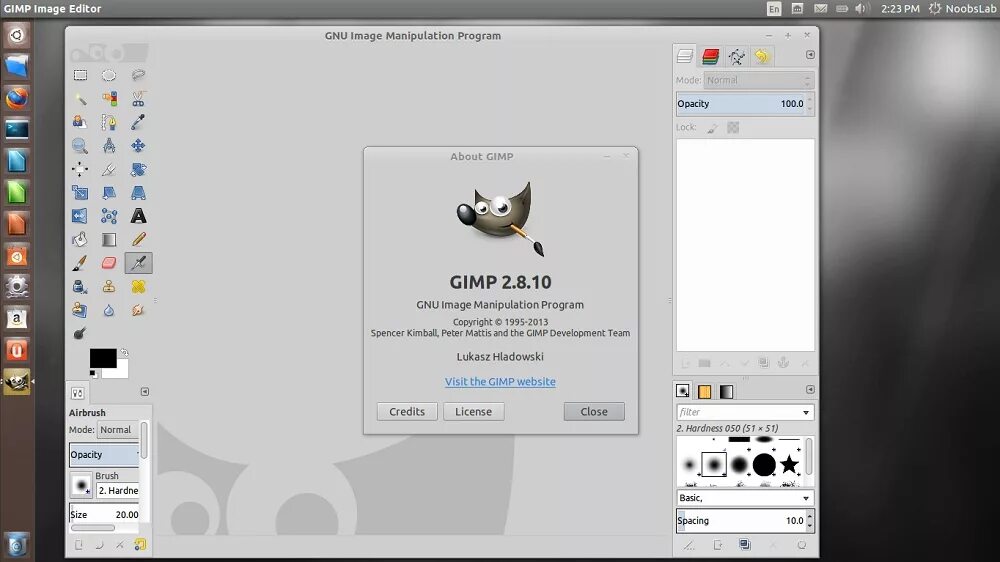Select the Alignment tool
This screenshot has width=1000, height=562.
click(x=80, y=169)
